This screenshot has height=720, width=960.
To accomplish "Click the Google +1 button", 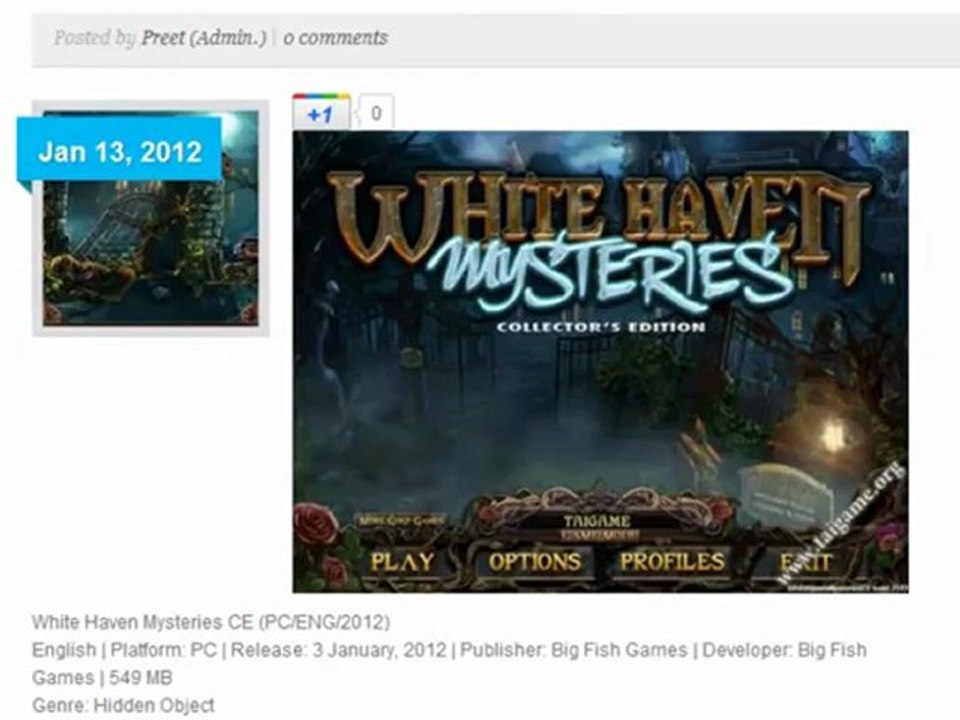I will pos(321,112).
